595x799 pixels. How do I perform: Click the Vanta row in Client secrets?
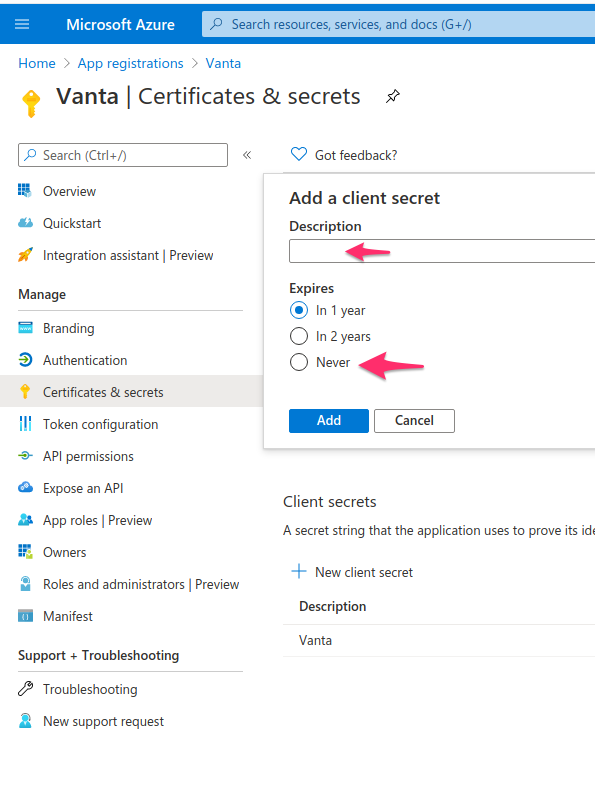pos(439,641)
